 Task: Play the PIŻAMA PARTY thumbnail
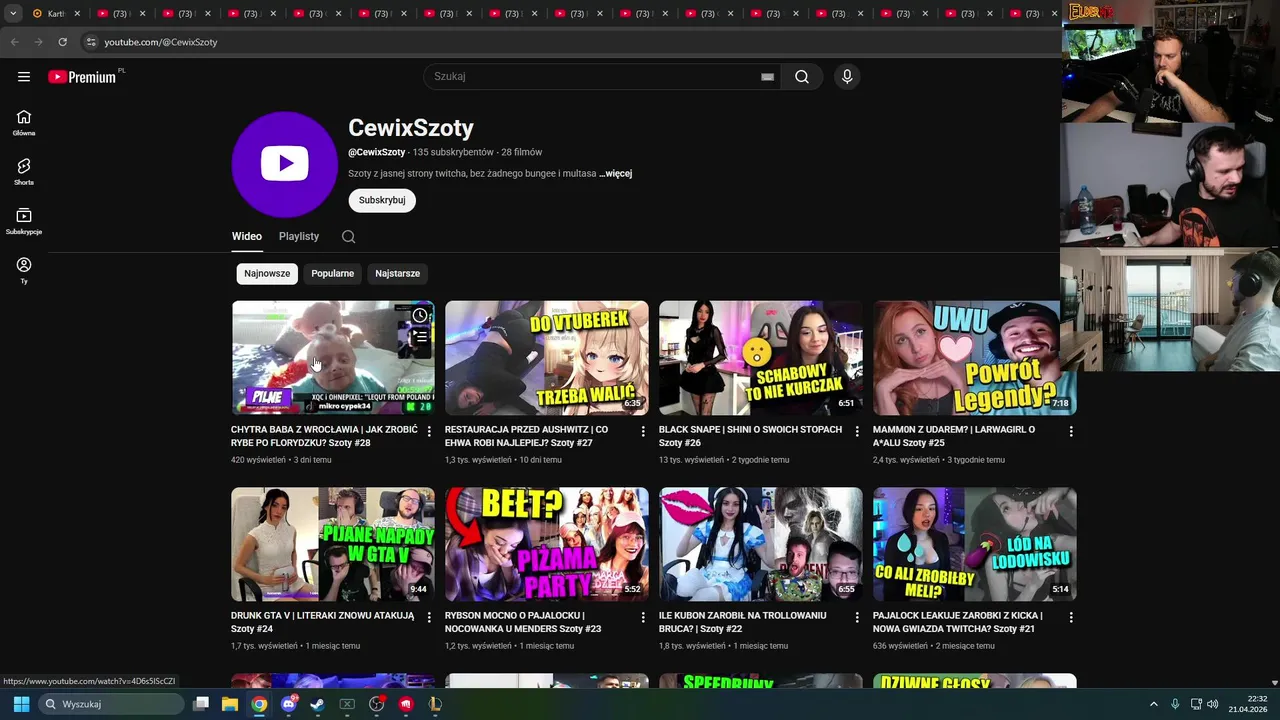pyautogui.click(x=547, y=544)
